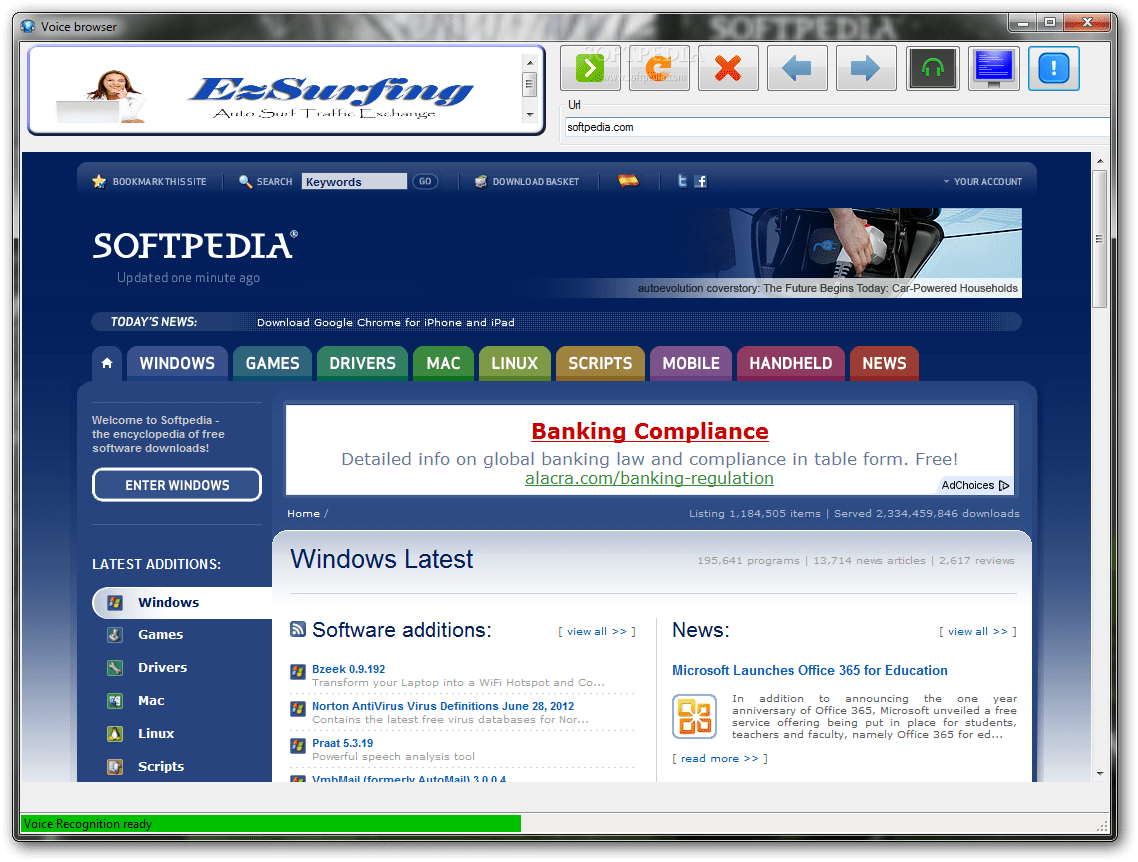The image size is (1138, 862).
Task: Click the page scrollbar up arrow
Action: coord(1100,161)
